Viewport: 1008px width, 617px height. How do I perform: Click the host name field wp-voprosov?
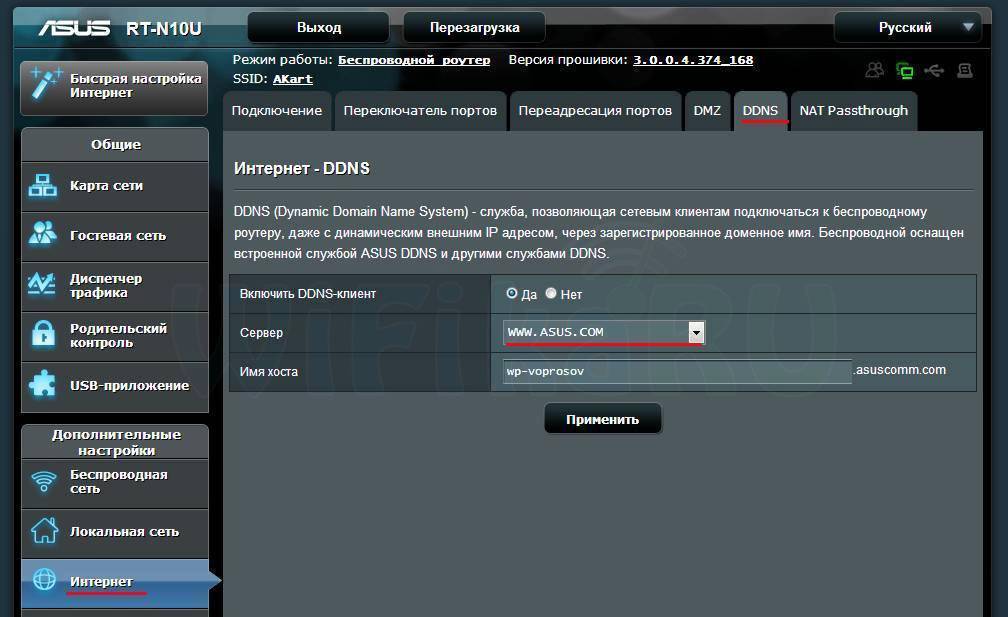676,371
